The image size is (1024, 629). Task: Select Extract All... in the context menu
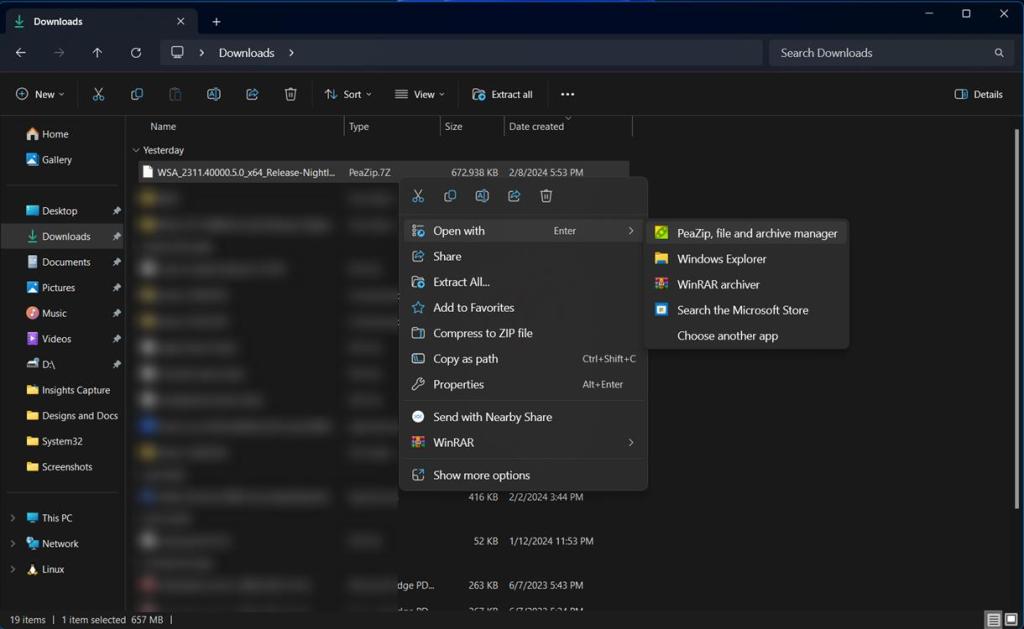(x=522, y=282)
